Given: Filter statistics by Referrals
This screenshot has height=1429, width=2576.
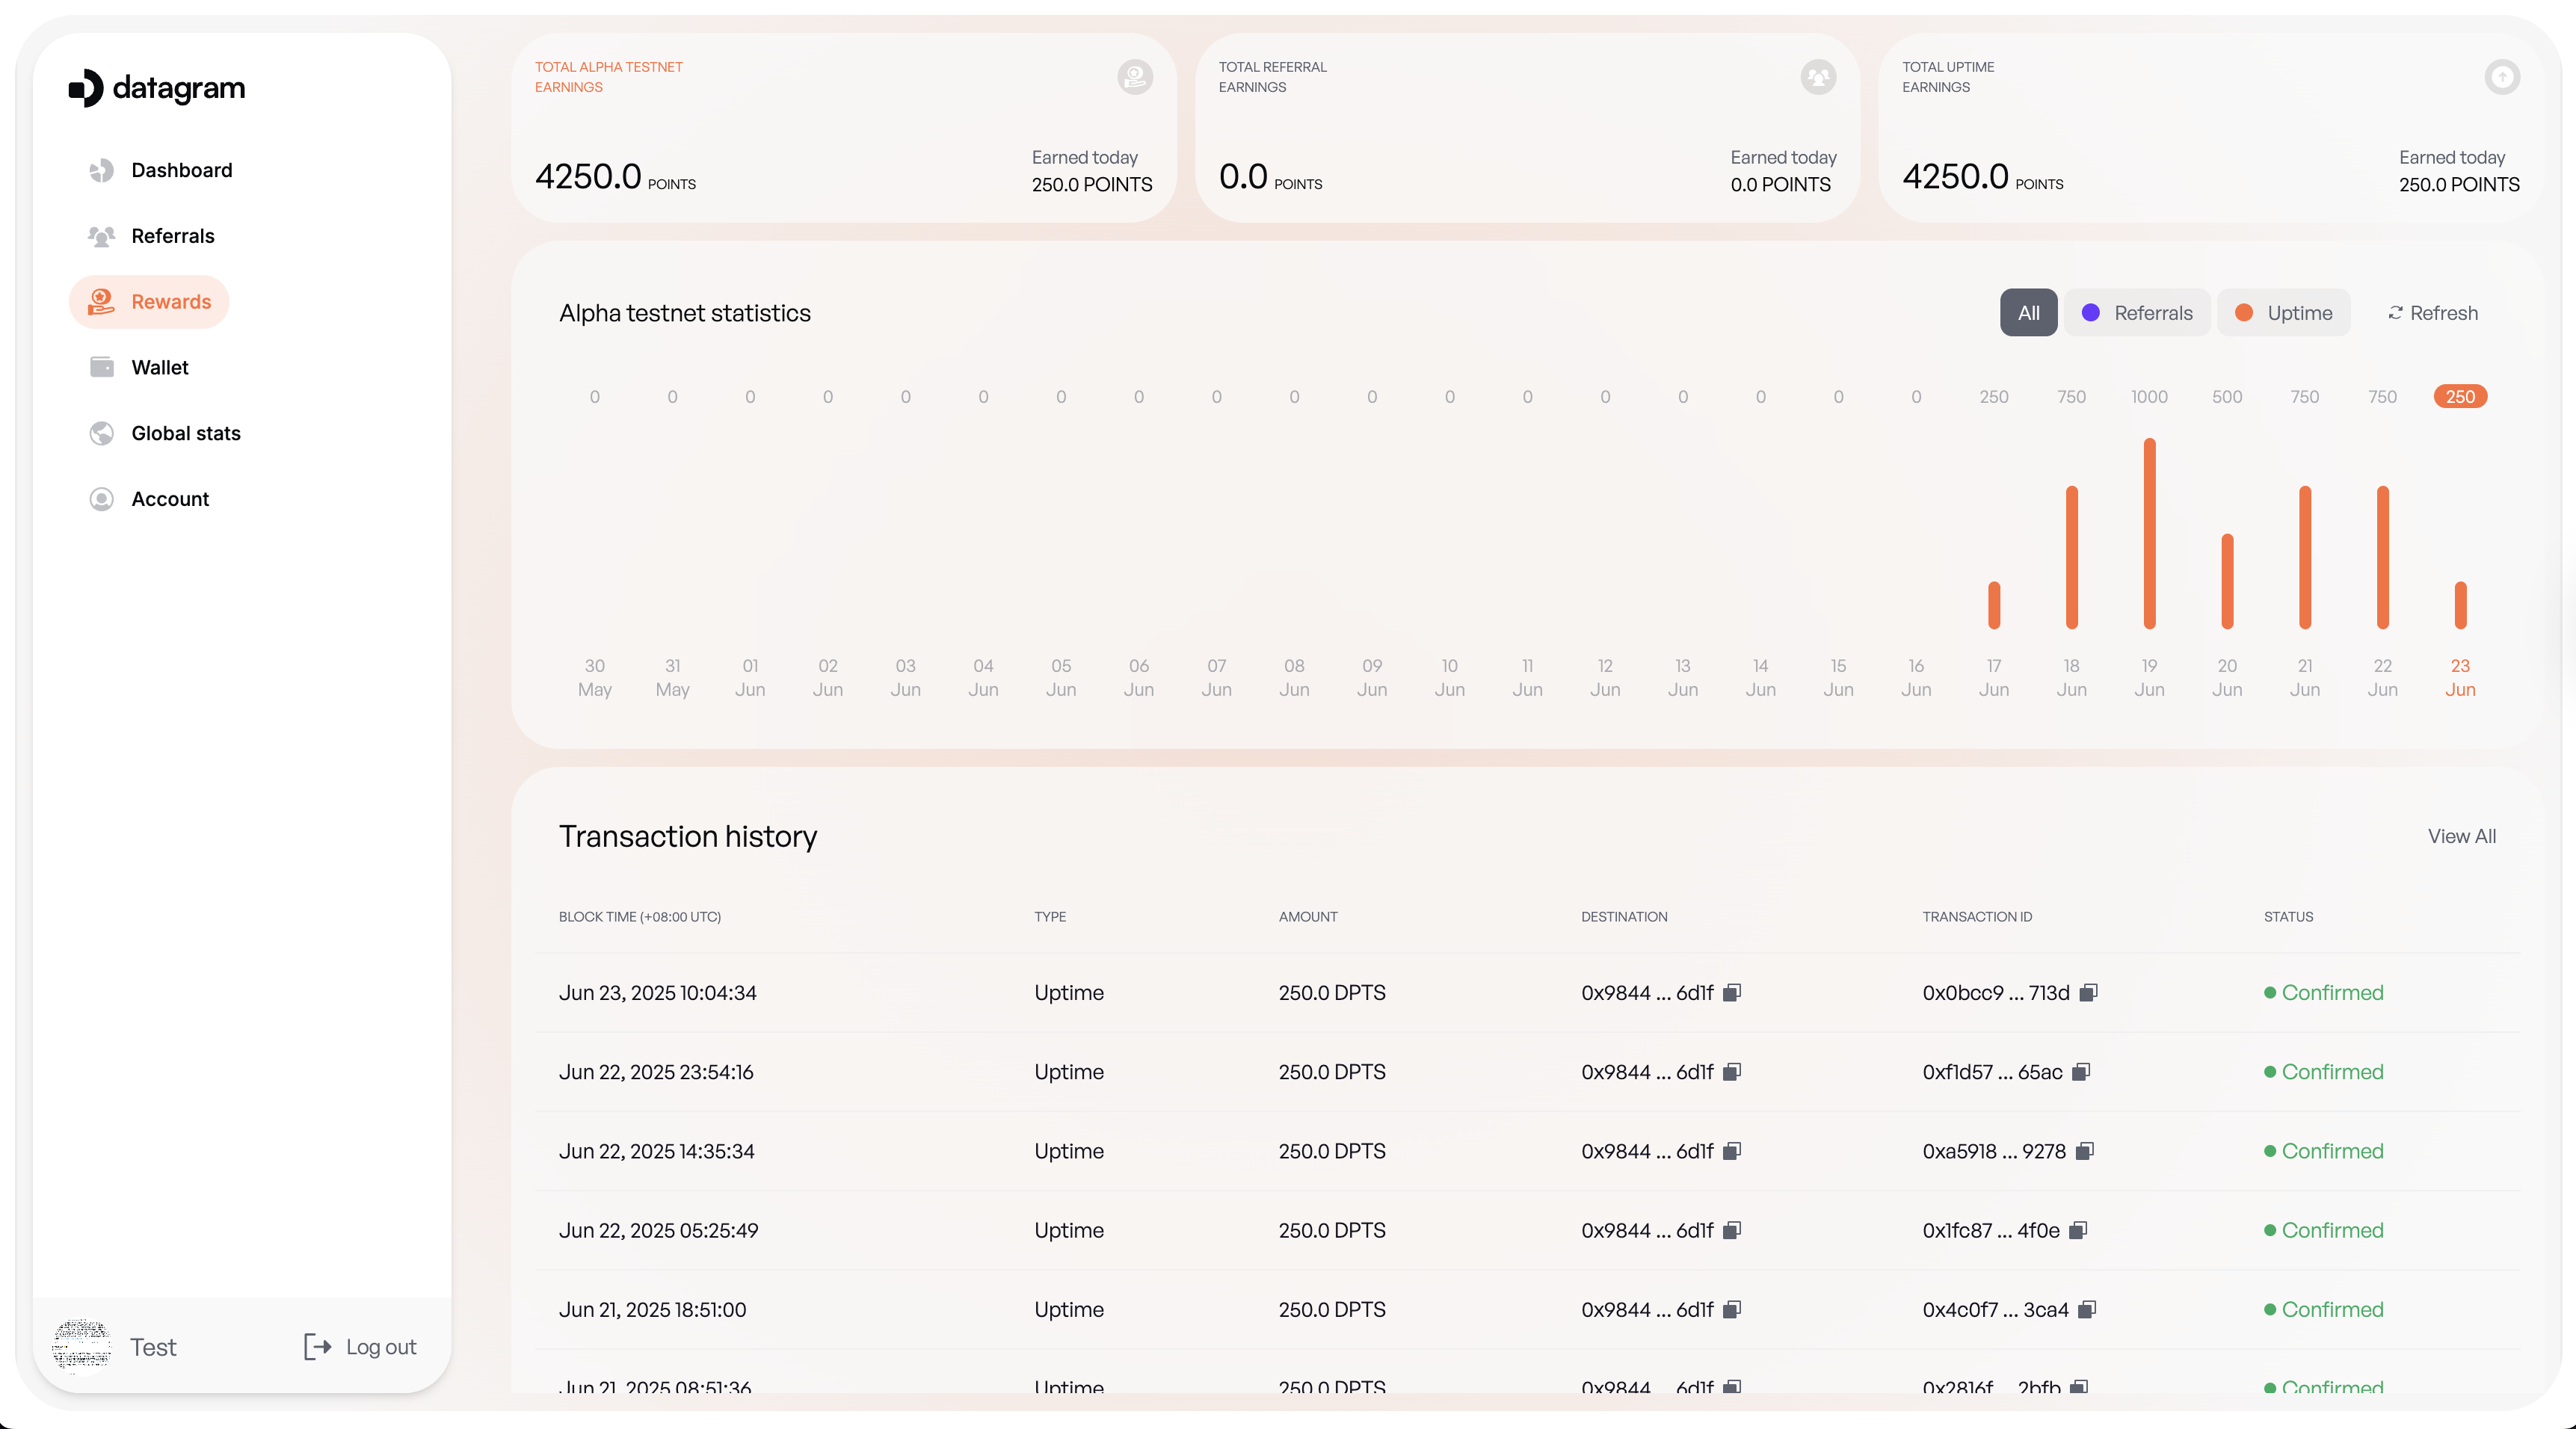Looking at the screenshot, I should pos(2137,313).
